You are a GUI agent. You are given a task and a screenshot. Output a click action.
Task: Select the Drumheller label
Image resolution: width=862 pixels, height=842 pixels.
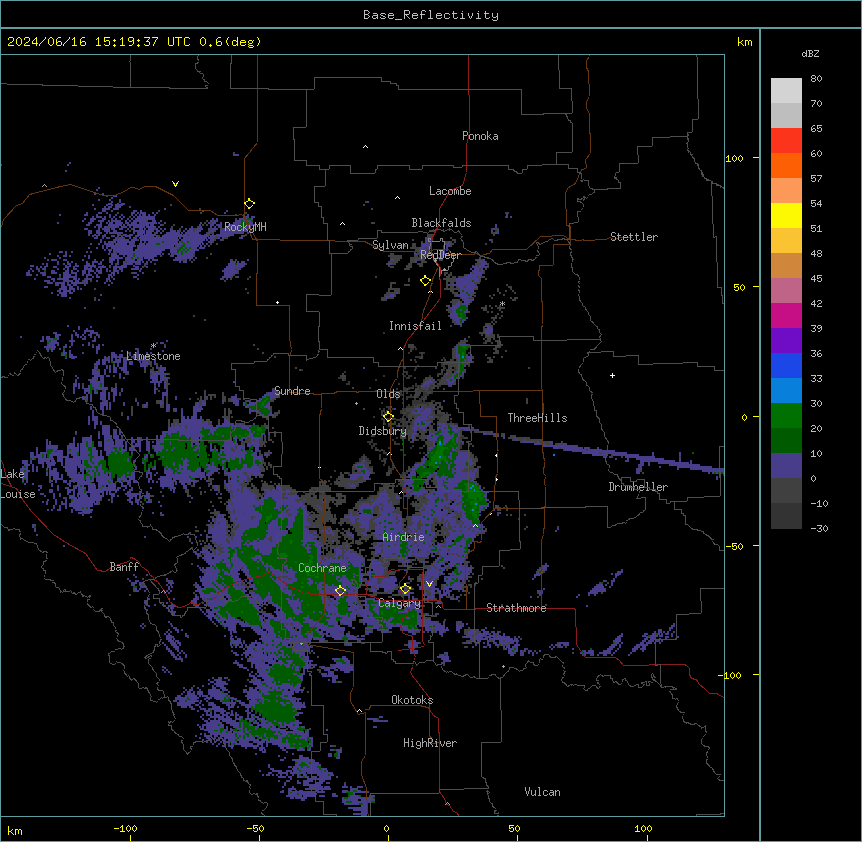coord(638,487)
